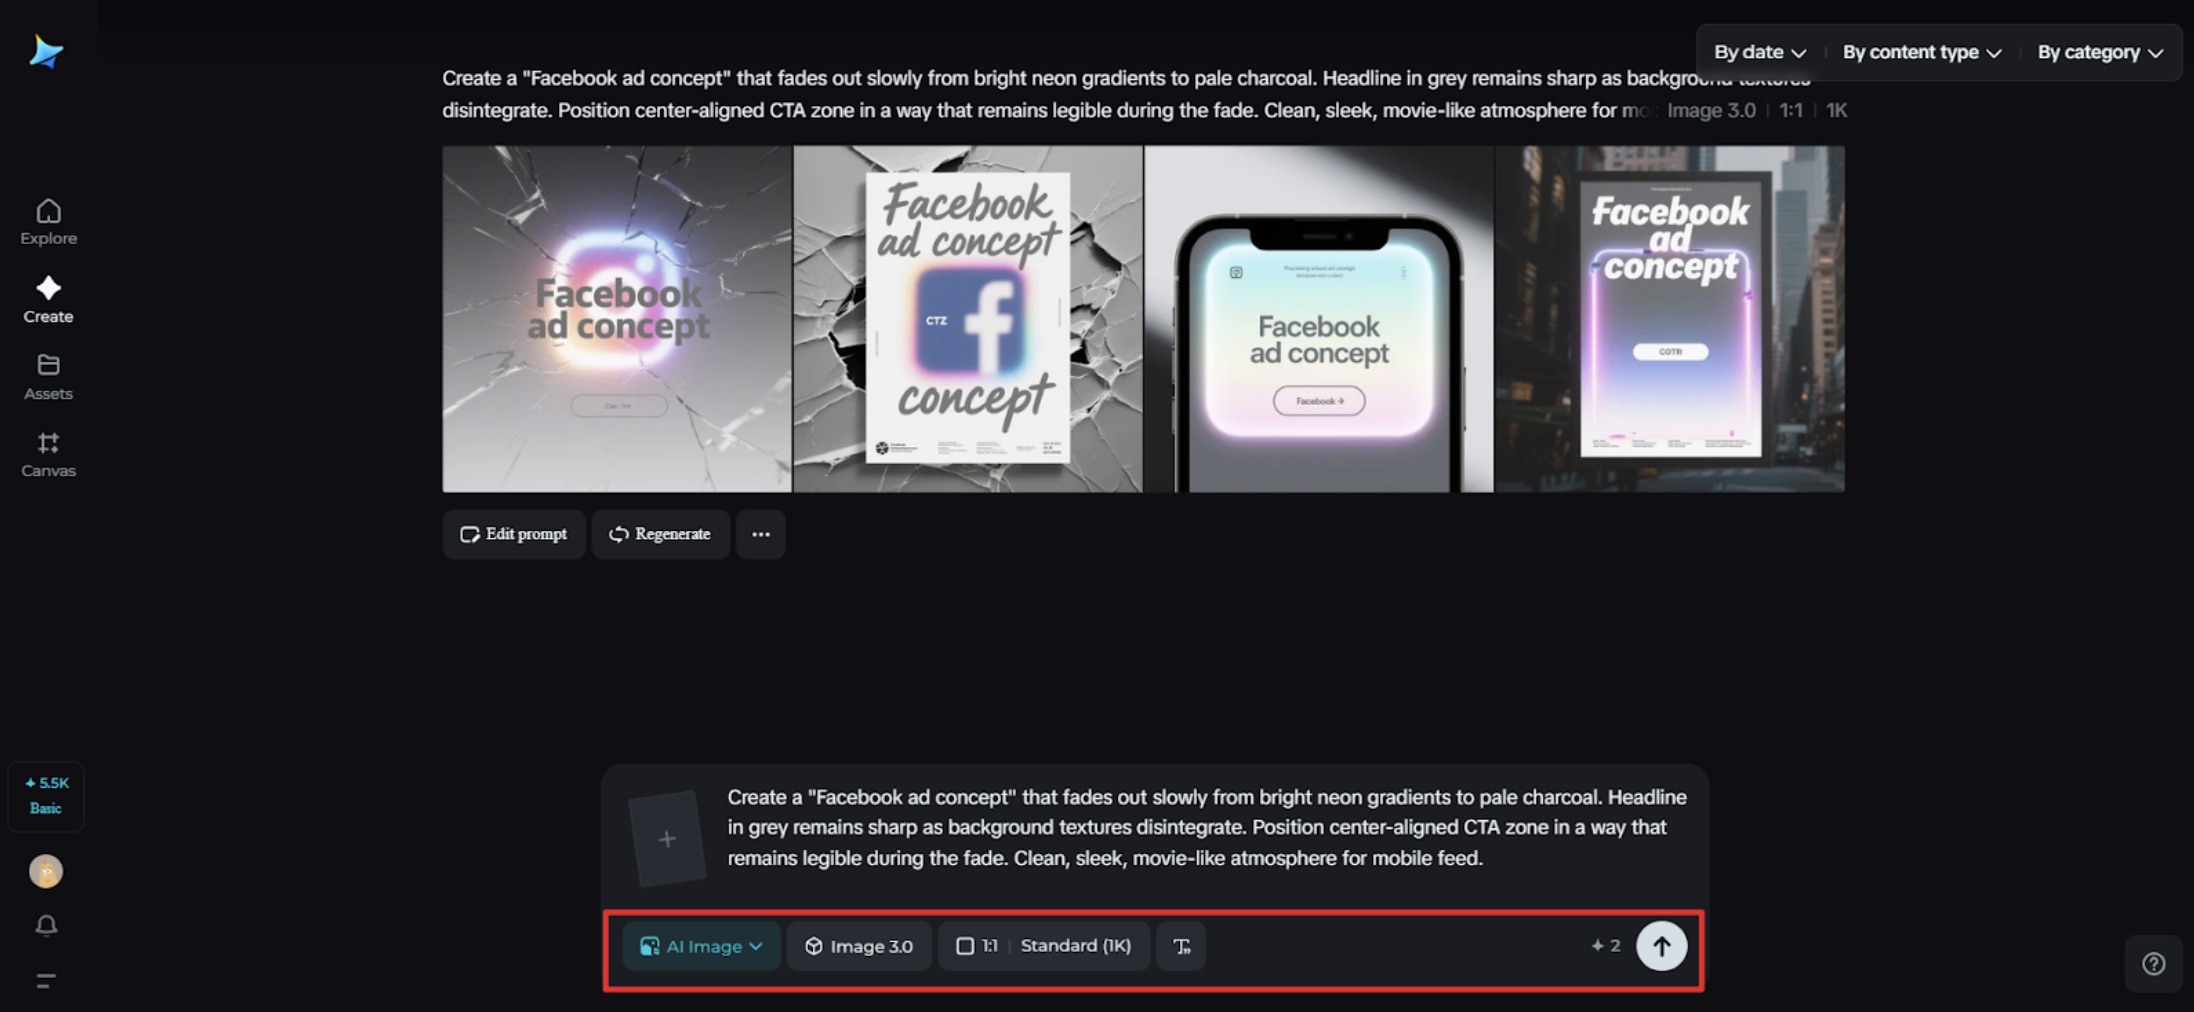This screenshot has width=2194, height=1012.
Task: Open the 1:1 Standard (1K) ratio settings
Action: pyautogui.click(x=1043, y=946)
